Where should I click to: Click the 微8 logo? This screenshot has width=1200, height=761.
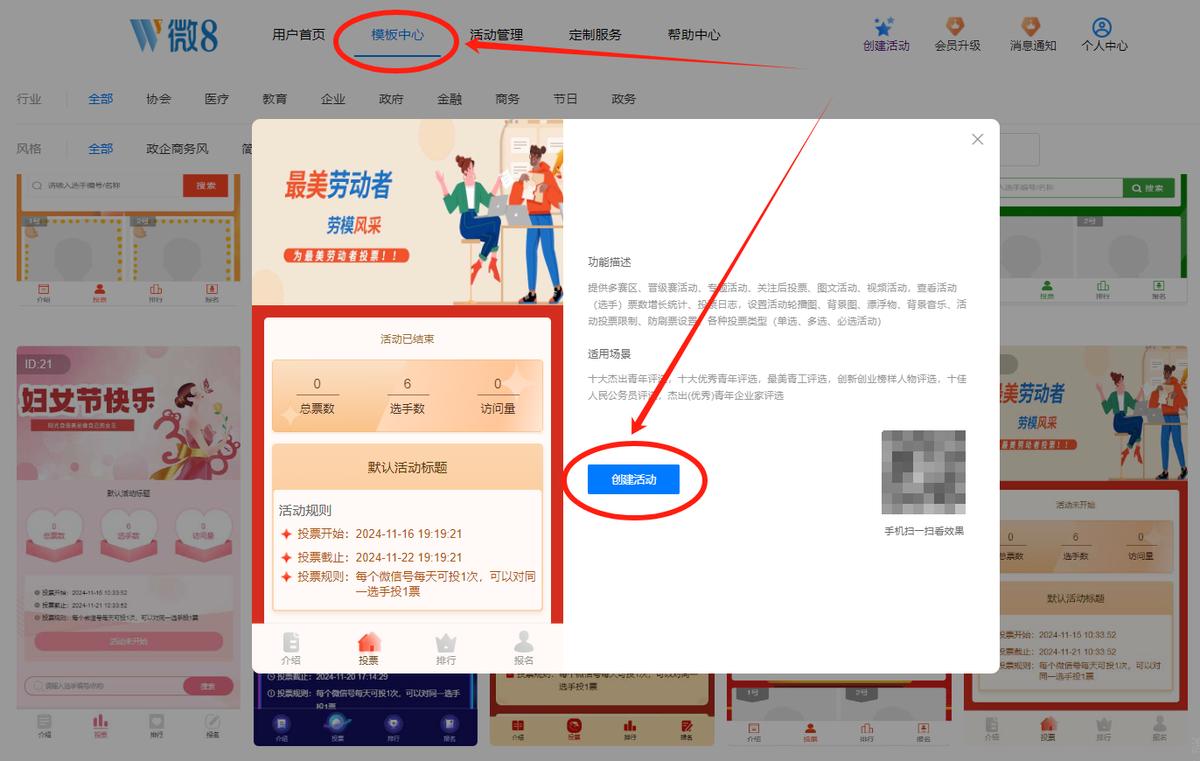coord(173,35)
